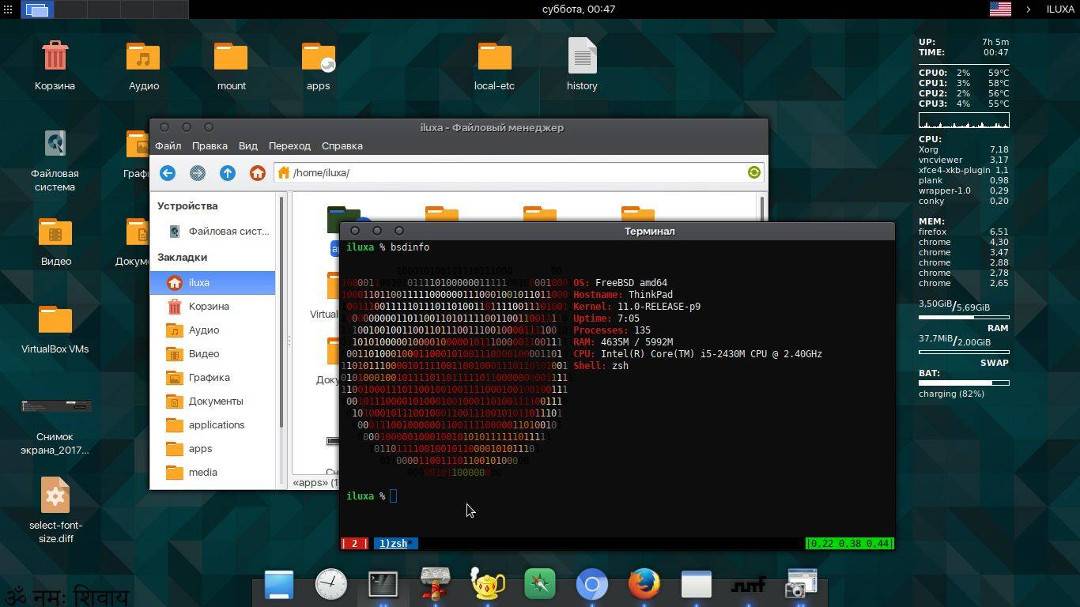The width and height of the screenshot is (1080, 607).
Task: Open the Корзина (Trash) desktop icon
Action: coord(53,55)
